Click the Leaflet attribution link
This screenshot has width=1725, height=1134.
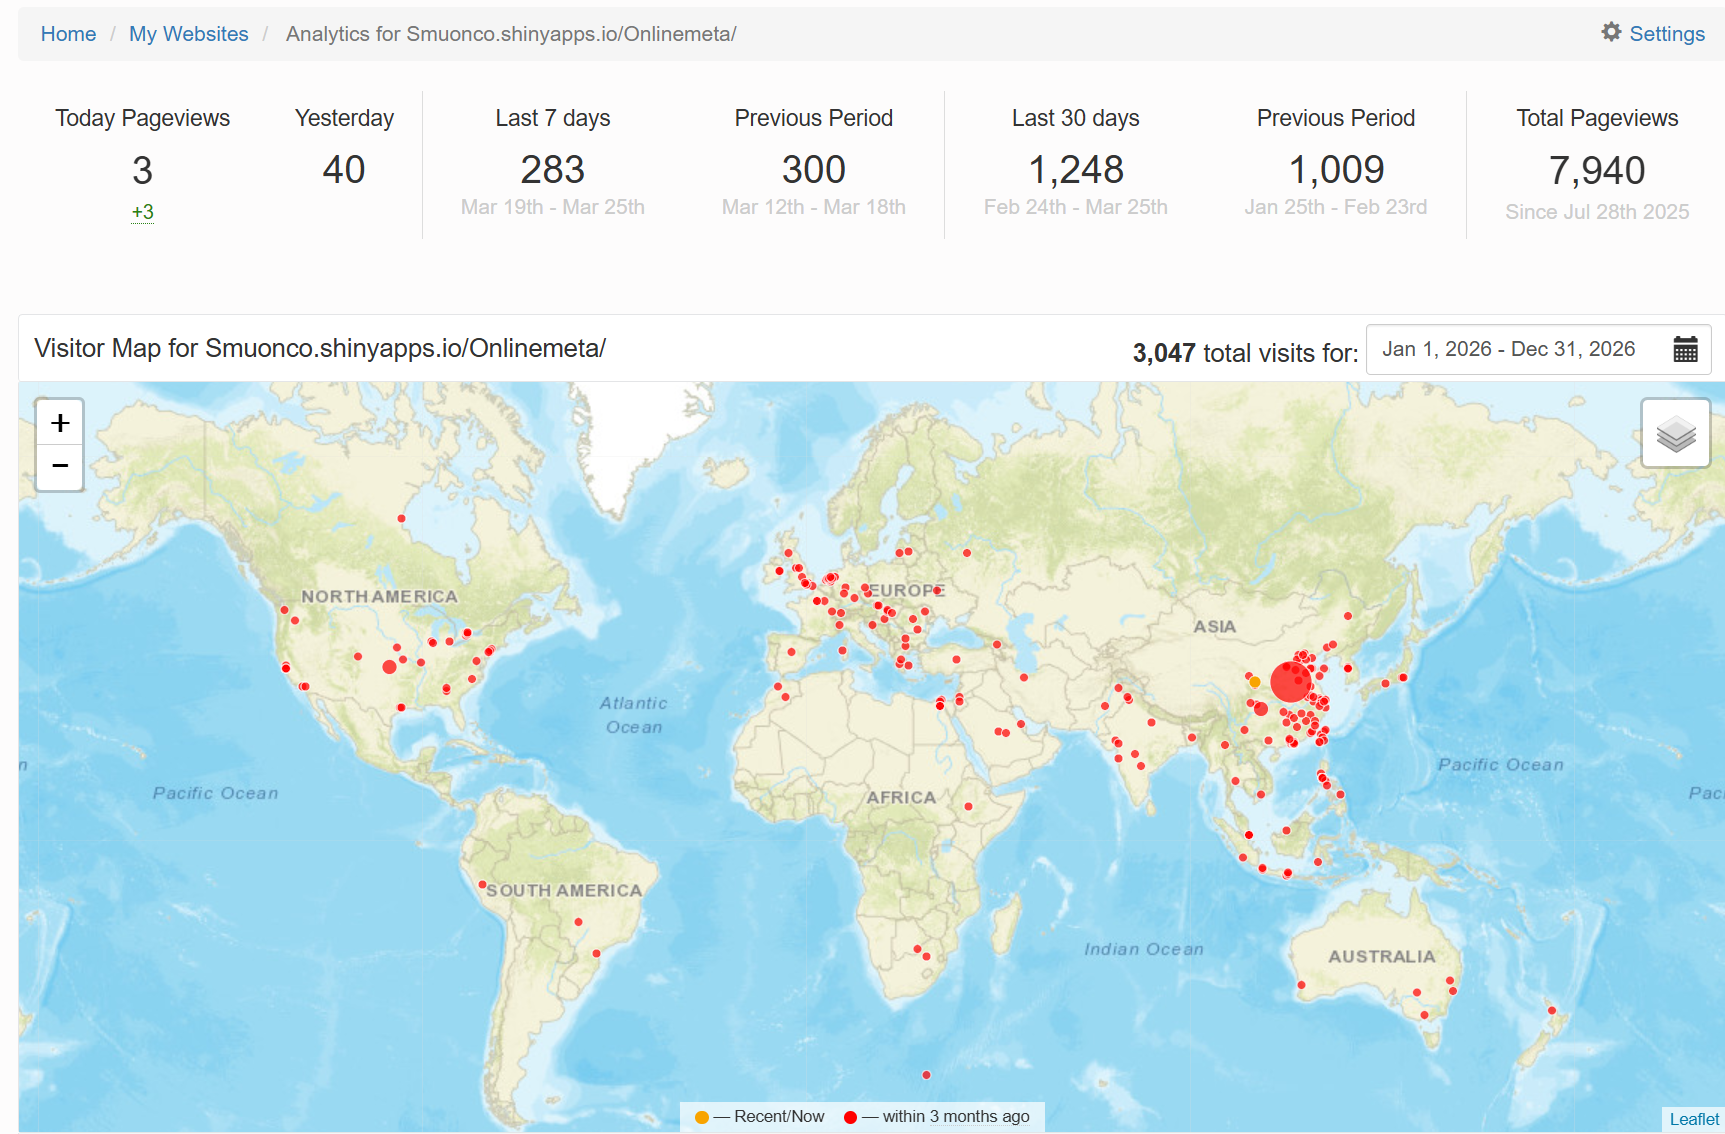click(1693, 1119)
